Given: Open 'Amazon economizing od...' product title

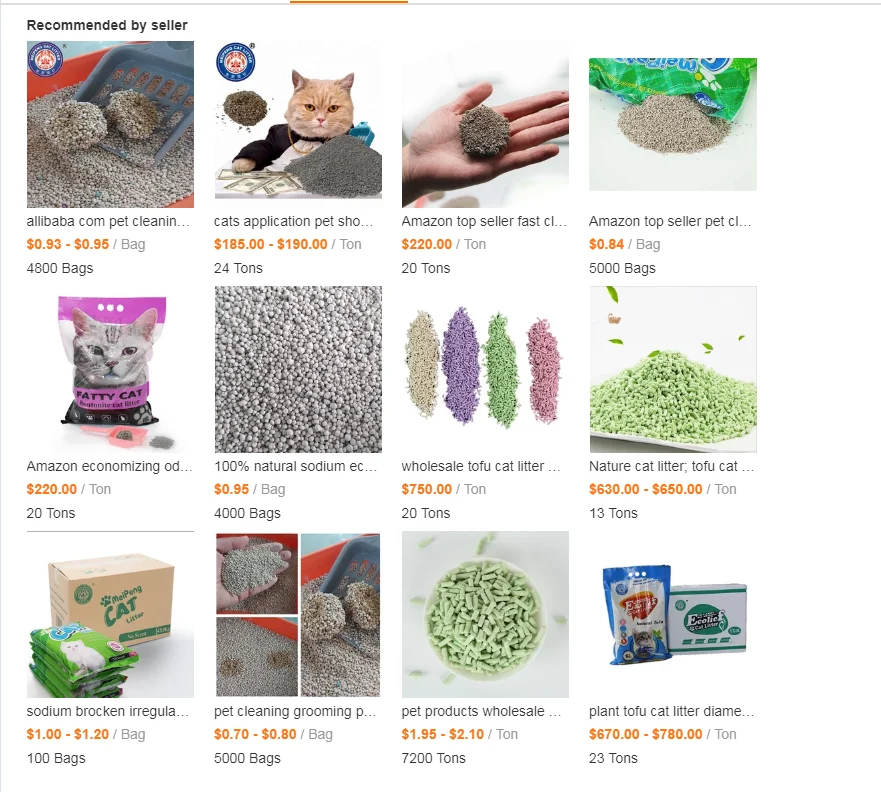Looking at the screenshot, I should click(110, 466).
